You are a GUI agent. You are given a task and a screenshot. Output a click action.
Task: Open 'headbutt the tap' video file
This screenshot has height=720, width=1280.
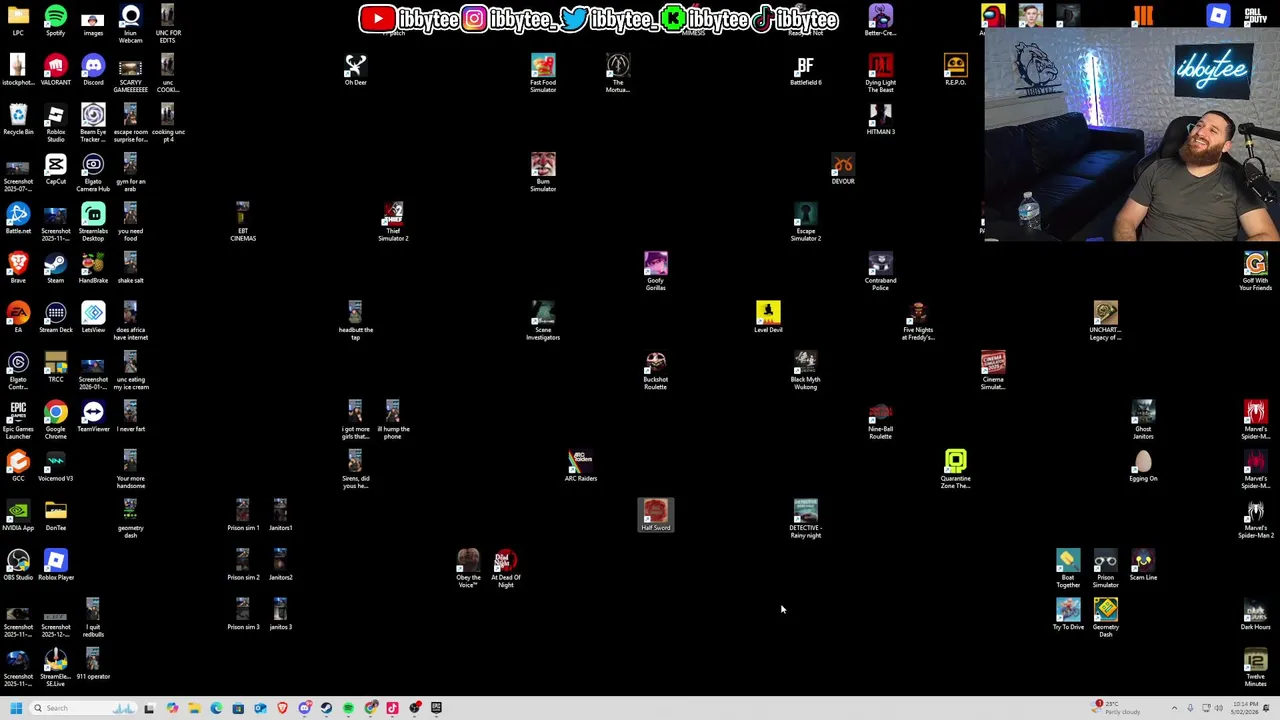(x=355, y=321)
